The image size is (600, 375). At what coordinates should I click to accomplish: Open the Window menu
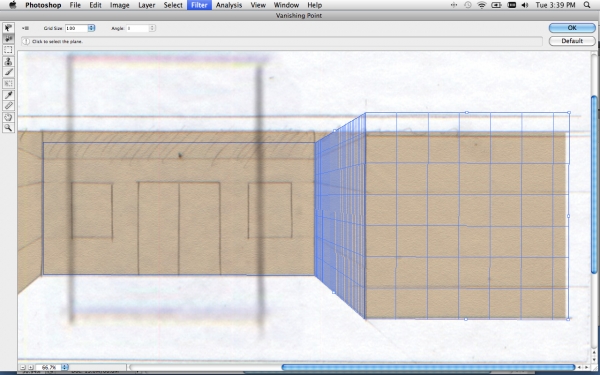pos(286,5)
